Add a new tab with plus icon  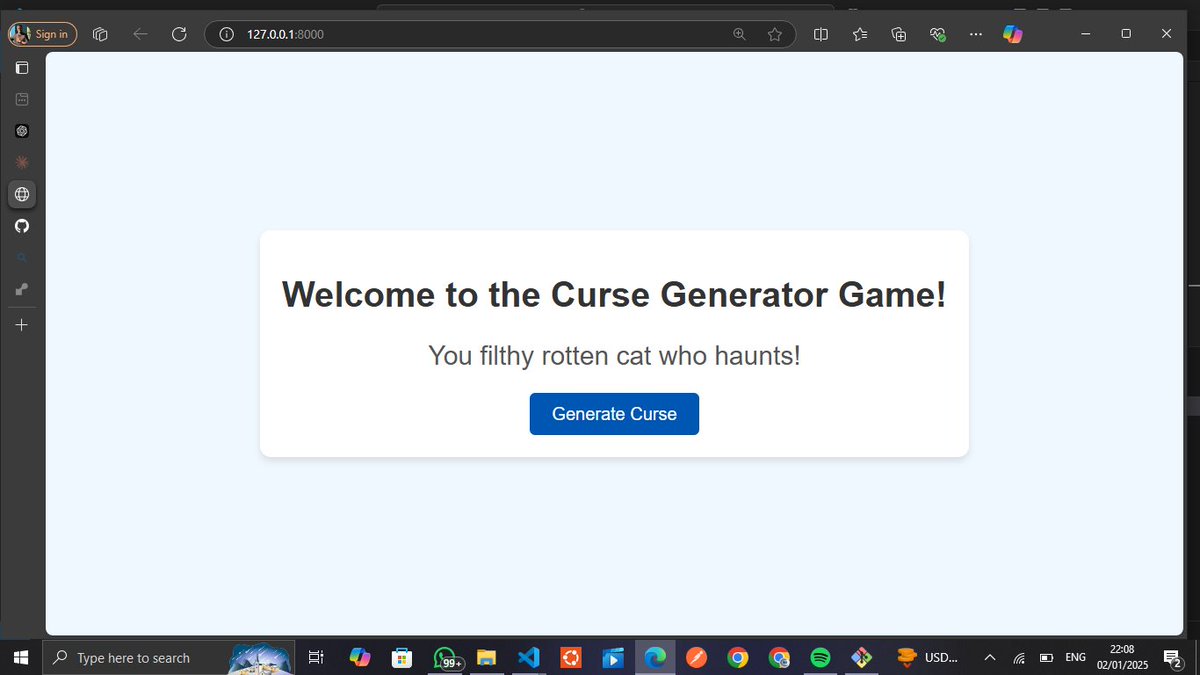click(22, 325)
